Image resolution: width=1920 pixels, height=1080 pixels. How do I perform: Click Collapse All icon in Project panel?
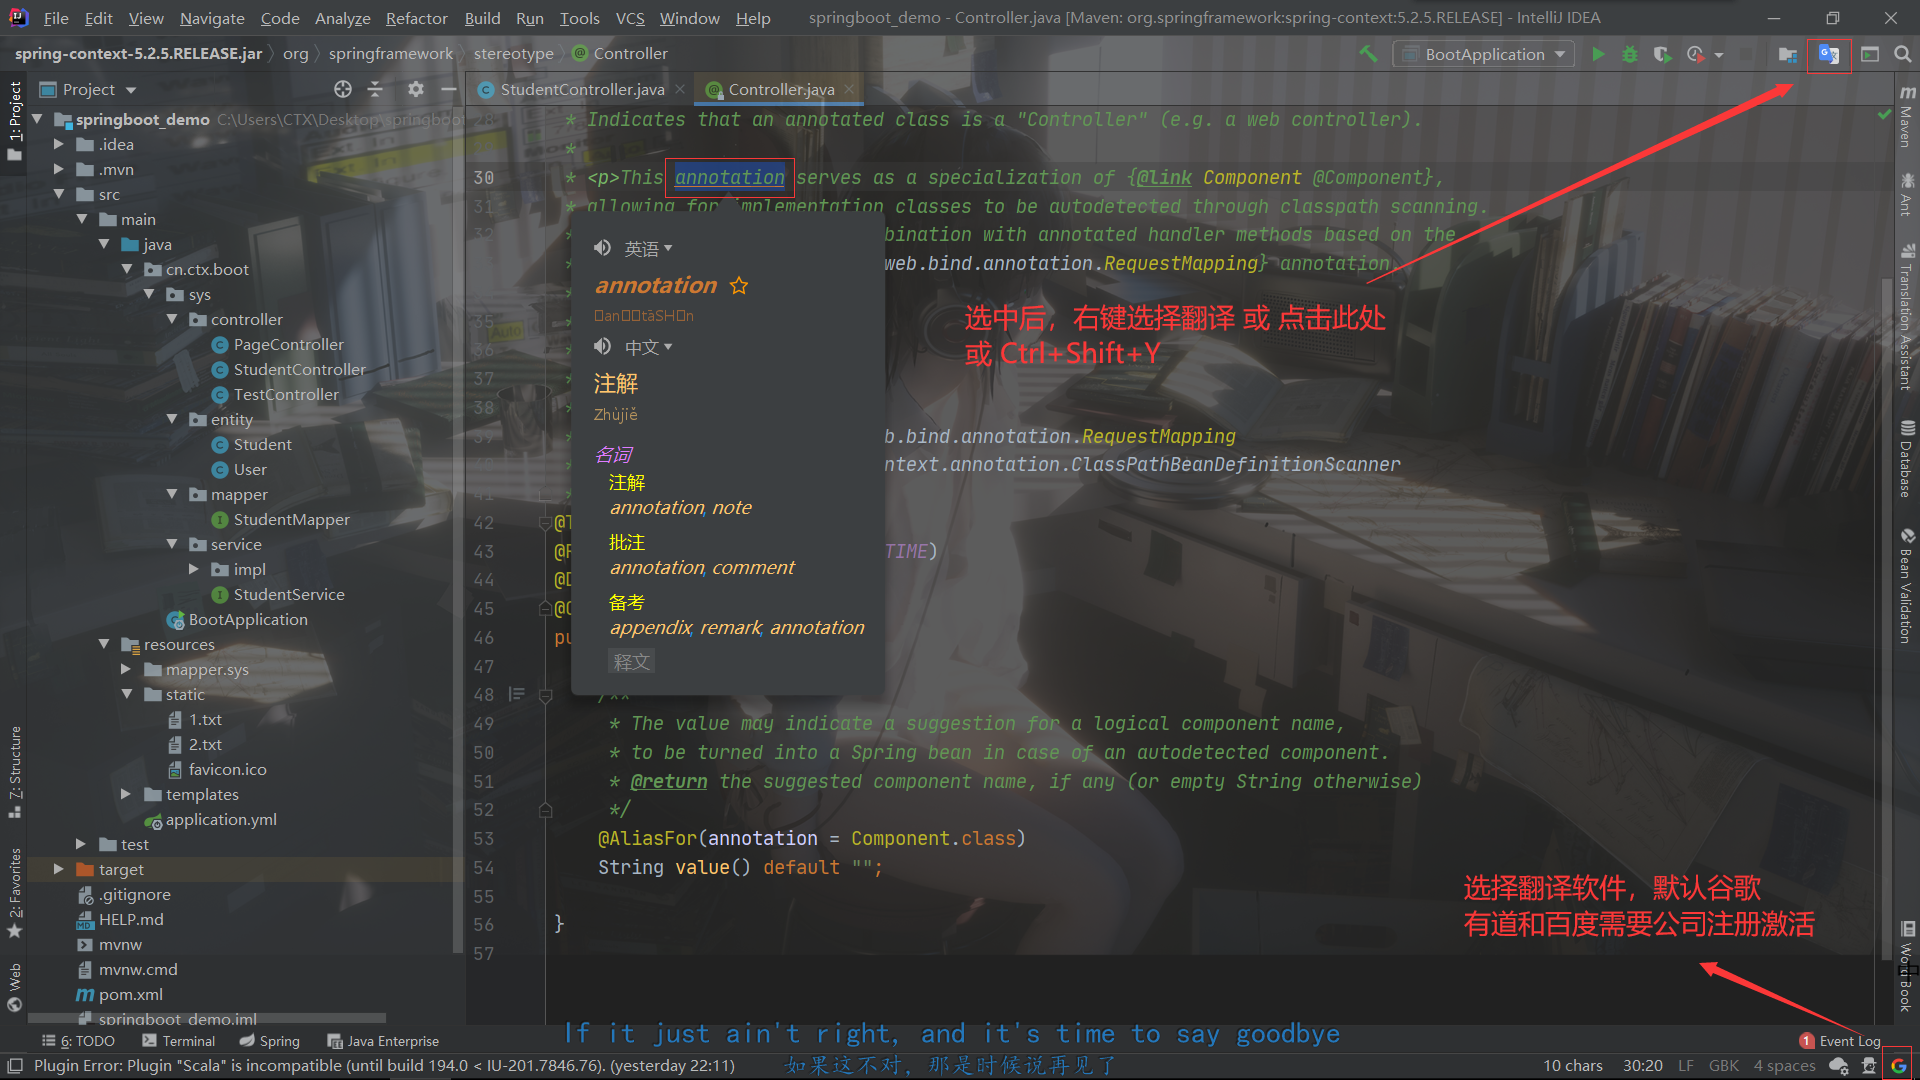[x=376, y=89]
